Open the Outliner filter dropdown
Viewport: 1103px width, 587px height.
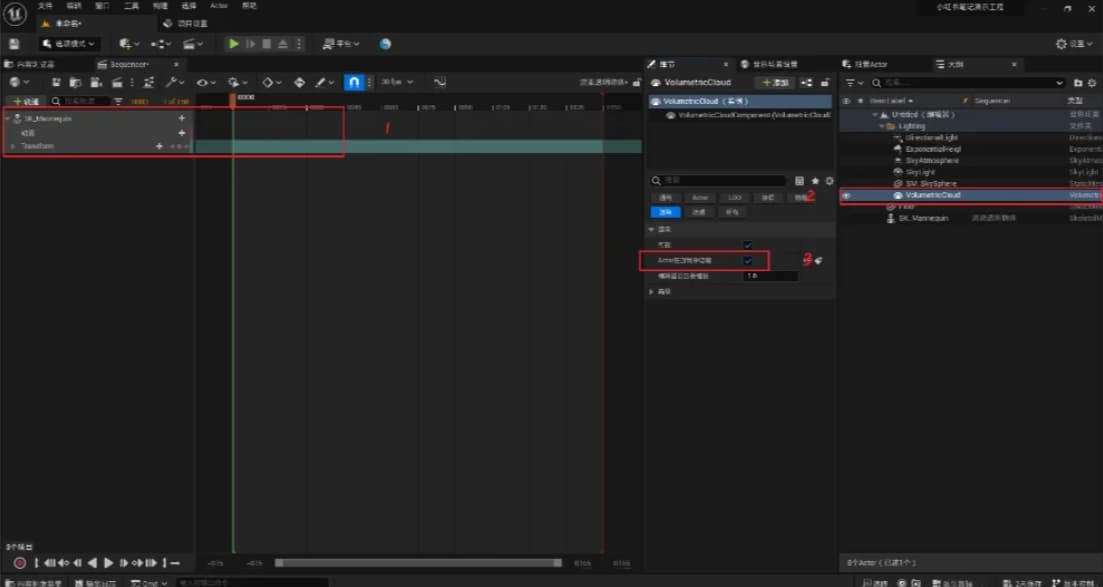pos(853,83)
